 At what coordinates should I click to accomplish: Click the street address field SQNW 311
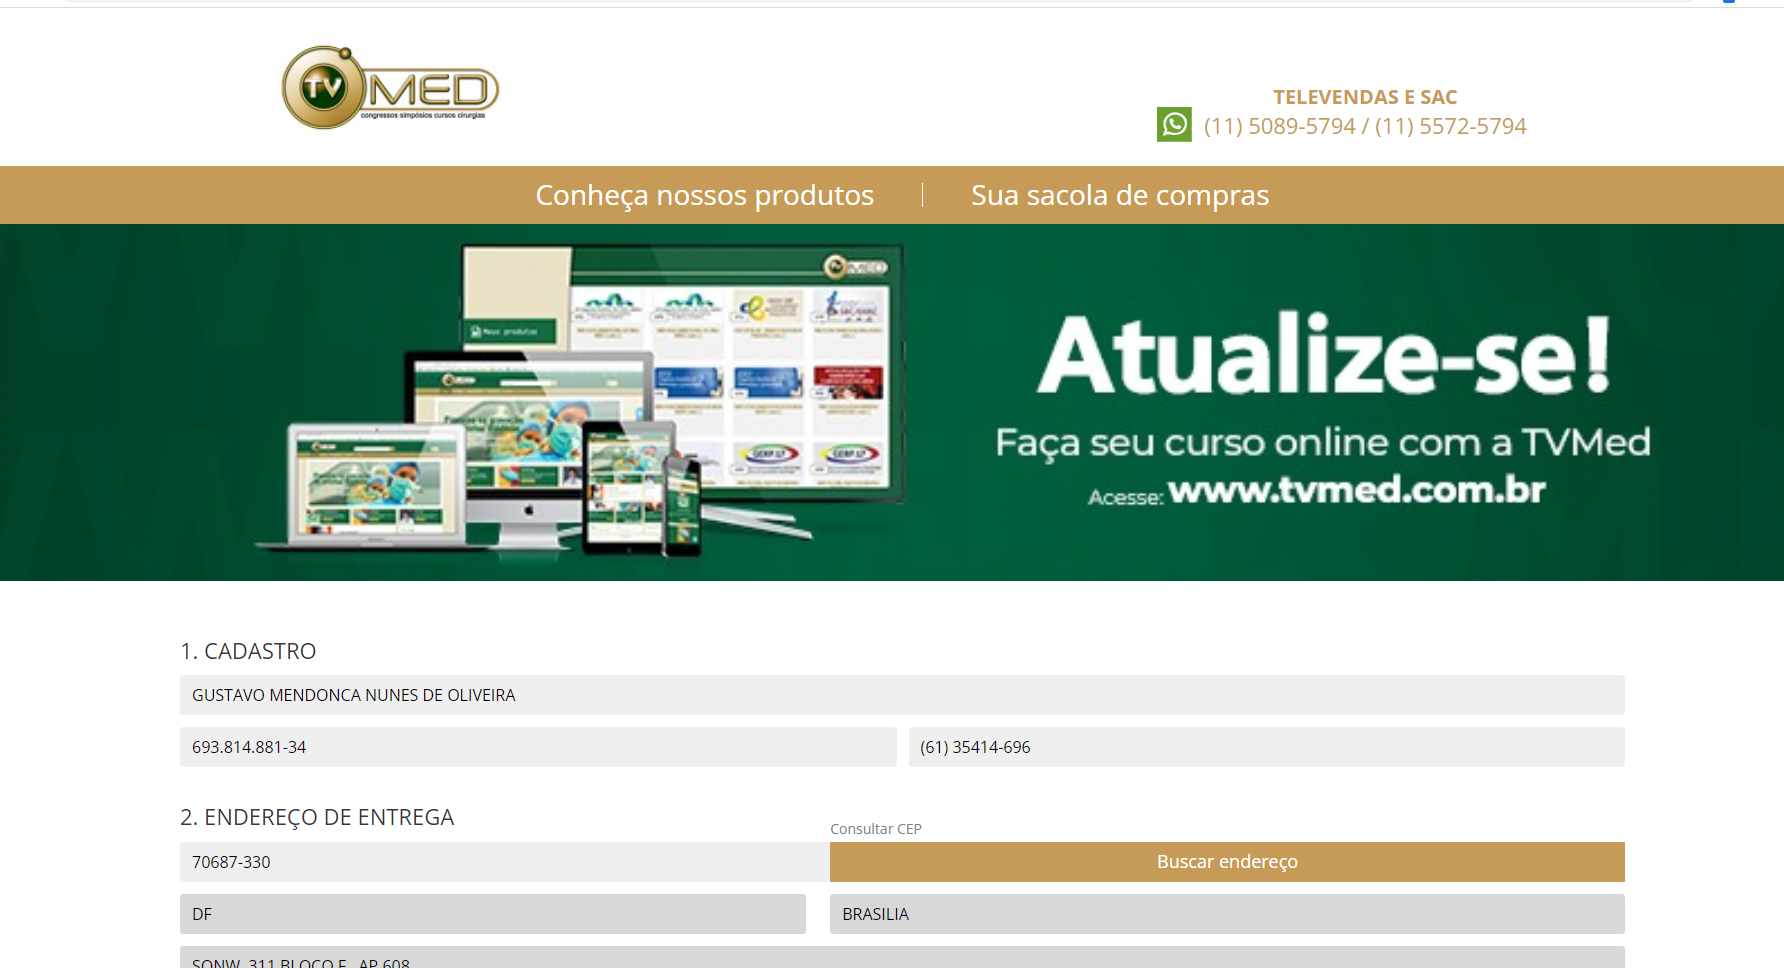point(901,959)
